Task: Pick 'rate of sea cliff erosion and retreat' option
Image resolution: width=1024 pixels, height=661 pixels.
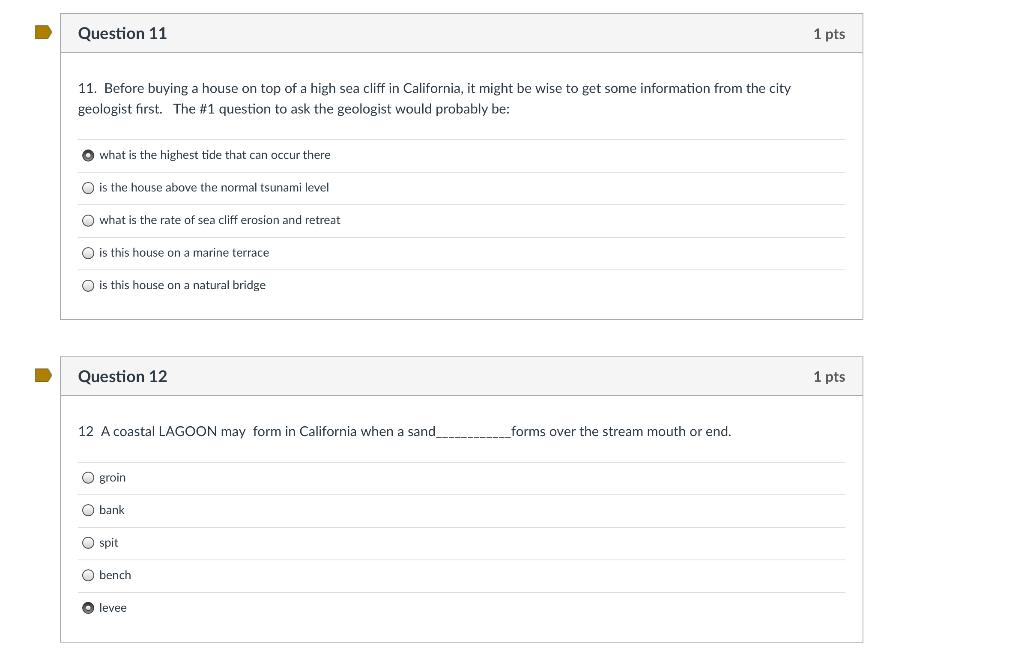Action: (x=88, y=221)
